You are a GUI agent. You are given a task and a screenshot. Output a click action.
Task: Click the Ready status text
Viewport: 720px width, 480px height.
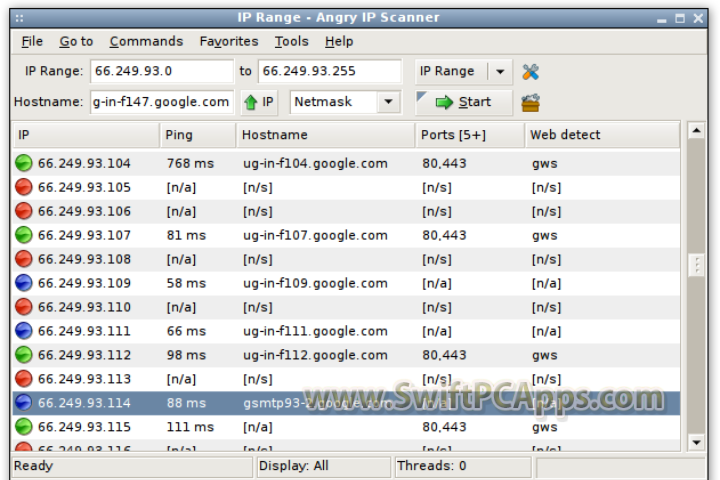33,466
